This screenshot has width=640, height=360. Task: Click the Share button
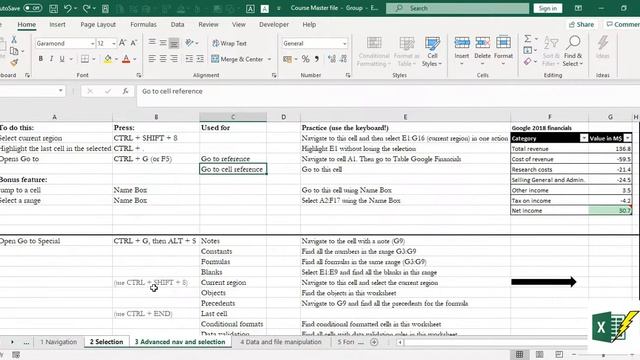pos(581,24)
